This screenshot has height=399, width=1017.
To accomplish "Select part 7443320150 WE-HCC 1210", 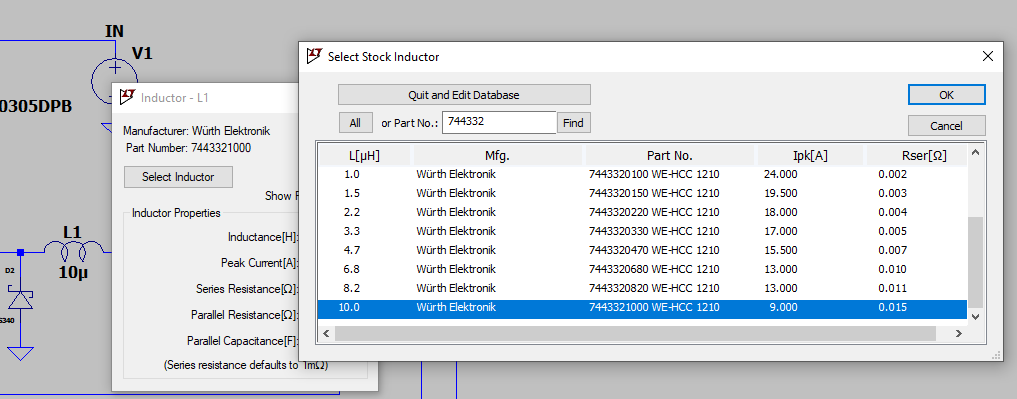I will (x=654, y=193).
